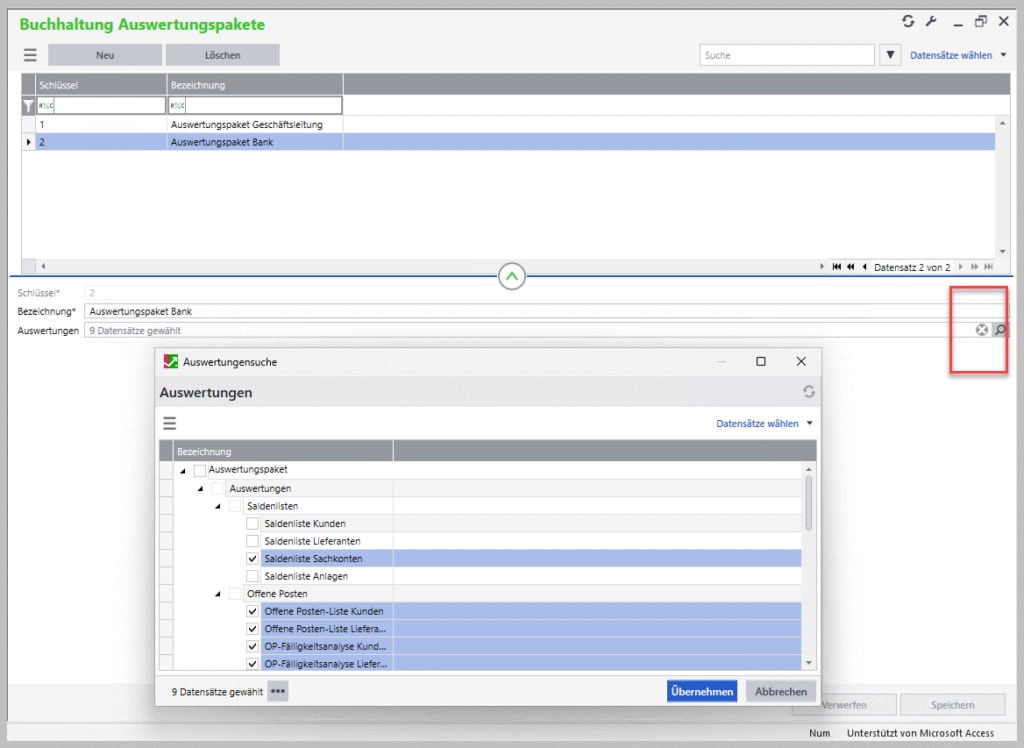Collapse the Offene Posten tree node
Screen dimensions: 1024x748
click(219, 594)
